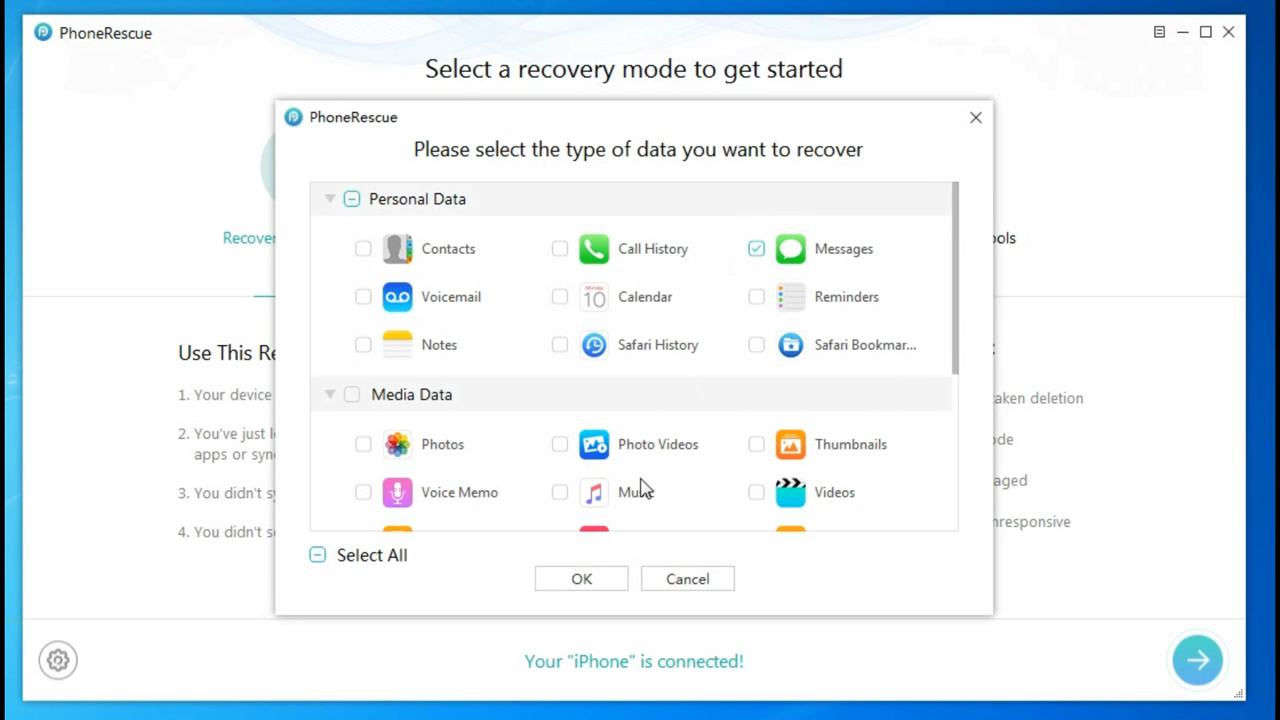Click the Safari History clock icon
The height and width of the screenshot is (720, 1280).
pos(594,345)
